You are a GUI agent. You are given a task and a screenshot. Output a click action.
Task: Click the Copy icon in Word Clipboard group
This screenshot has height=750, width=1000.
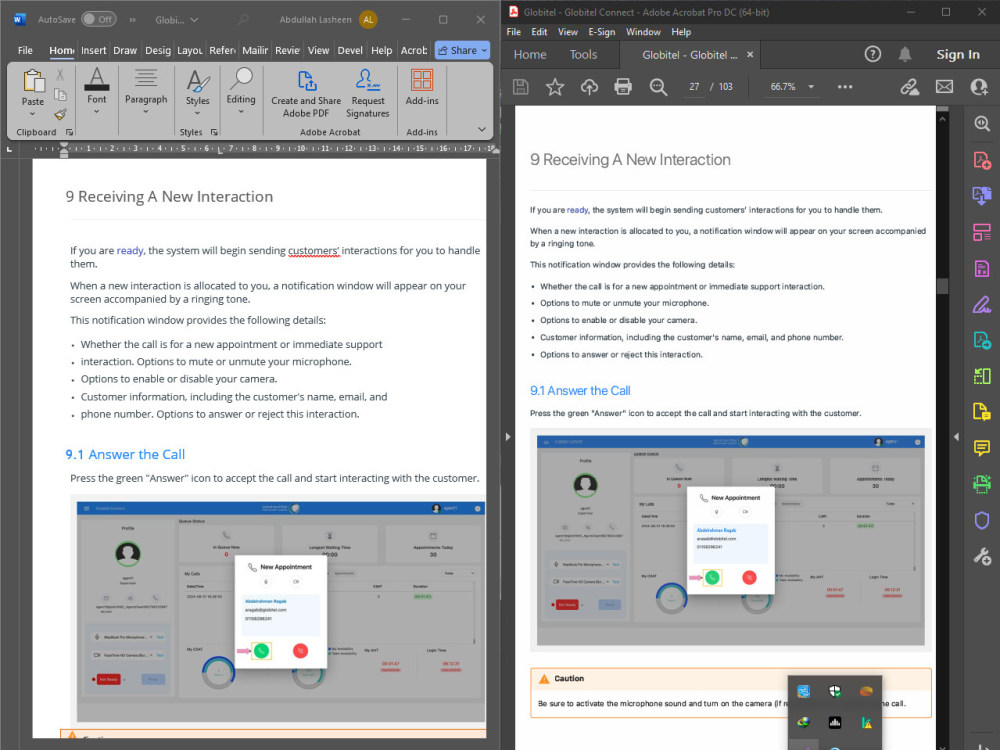click(x=60, y=94)
